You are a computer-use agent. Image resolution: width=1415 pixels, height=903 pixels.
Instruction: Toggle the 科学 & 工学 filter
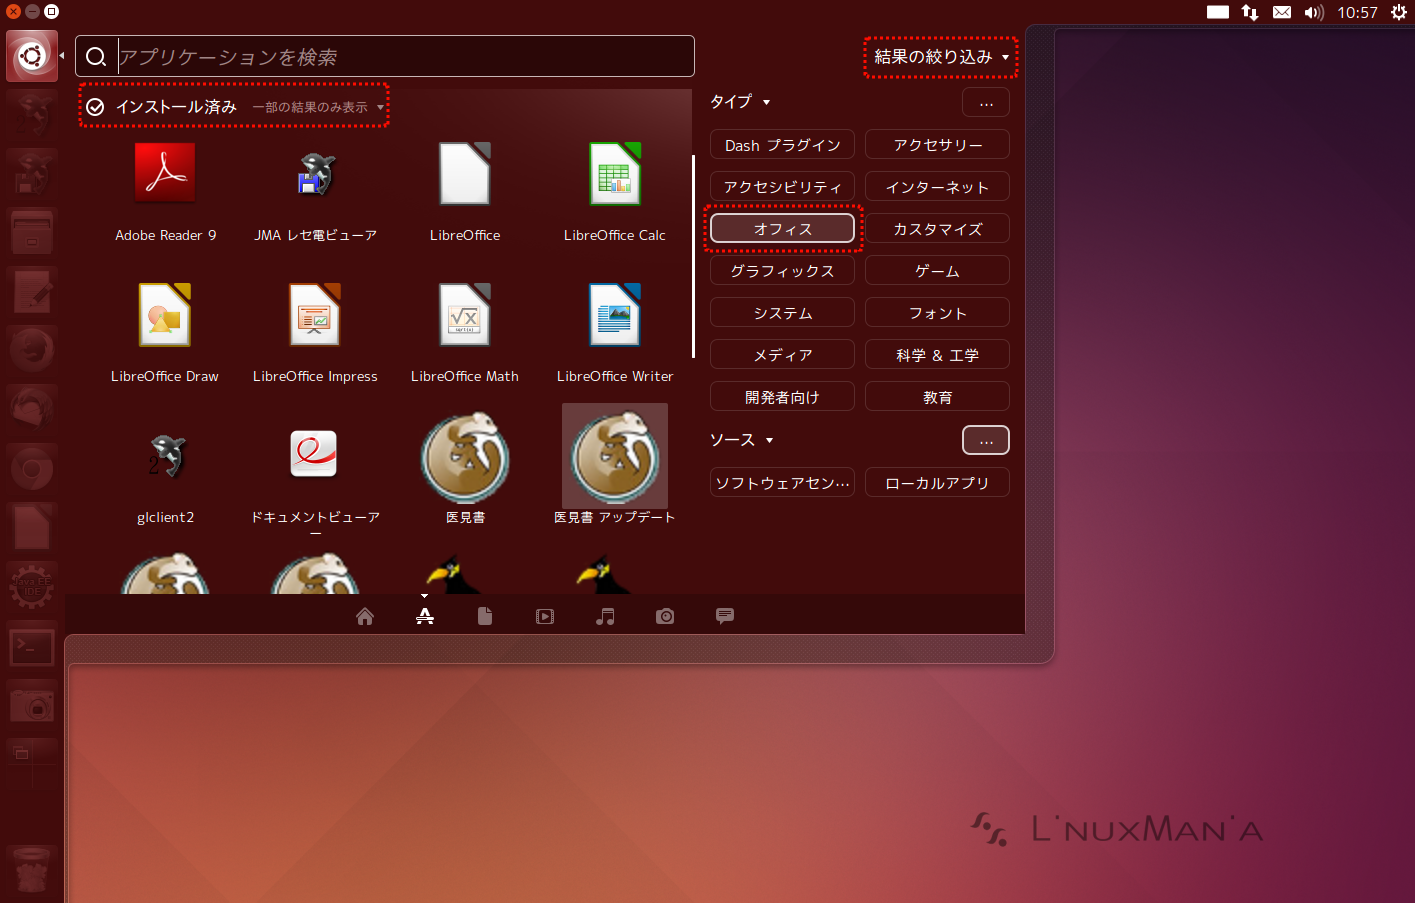tap(937, 355)
